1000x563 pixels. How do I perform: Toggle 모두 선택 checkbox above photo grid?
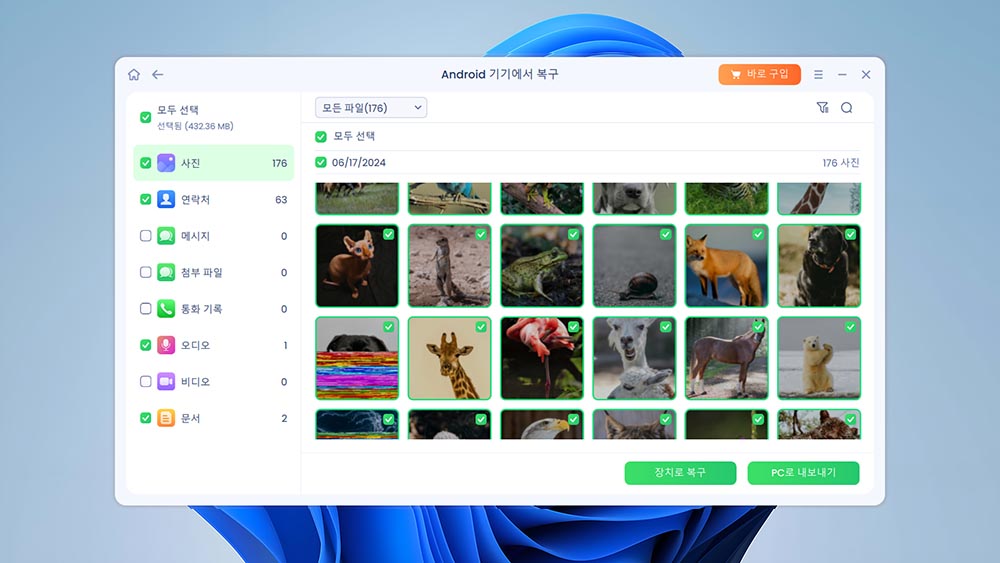point(321,136)
